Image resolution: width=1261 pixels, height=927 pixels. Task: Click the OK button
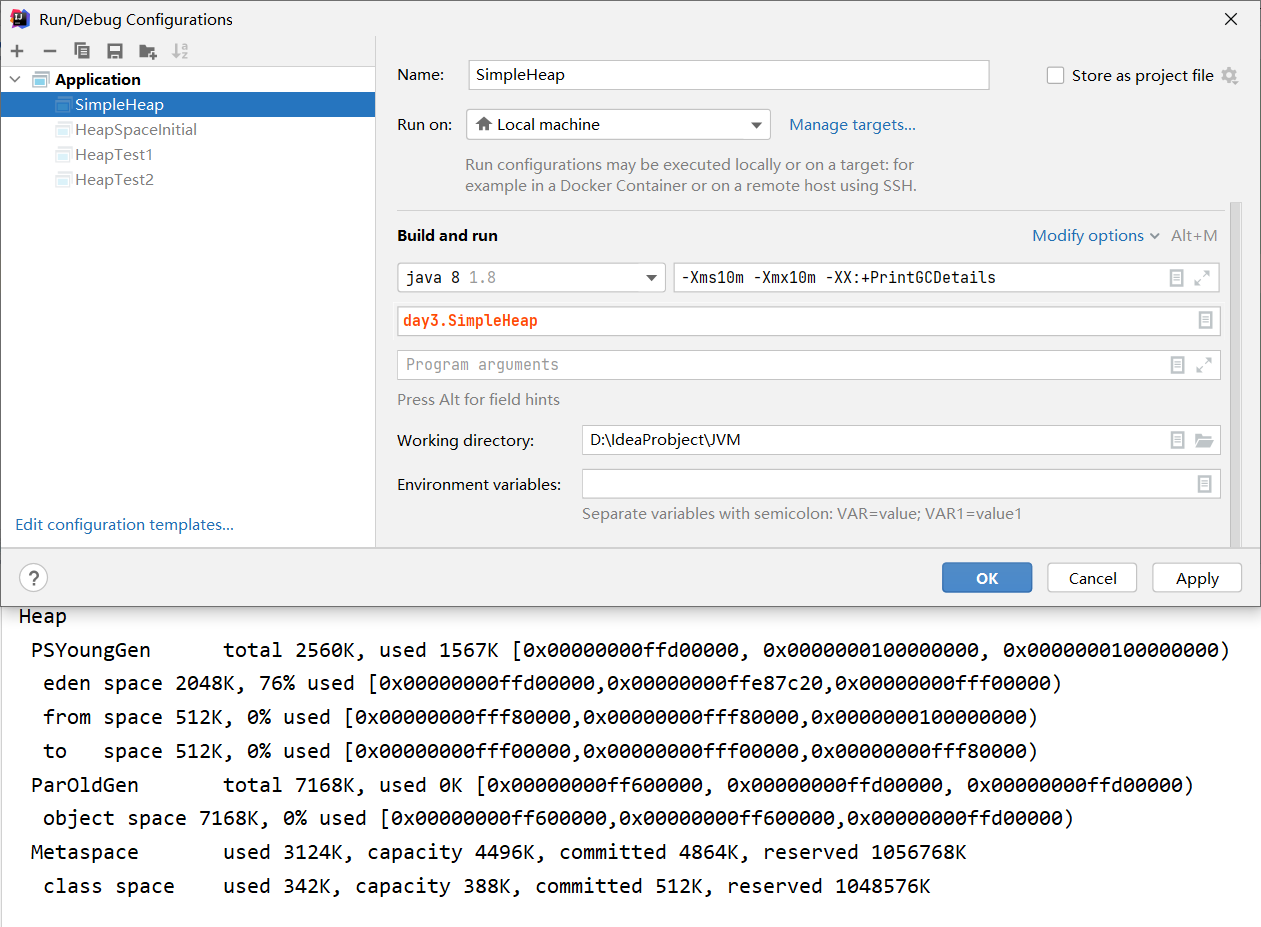pos(987,578)
